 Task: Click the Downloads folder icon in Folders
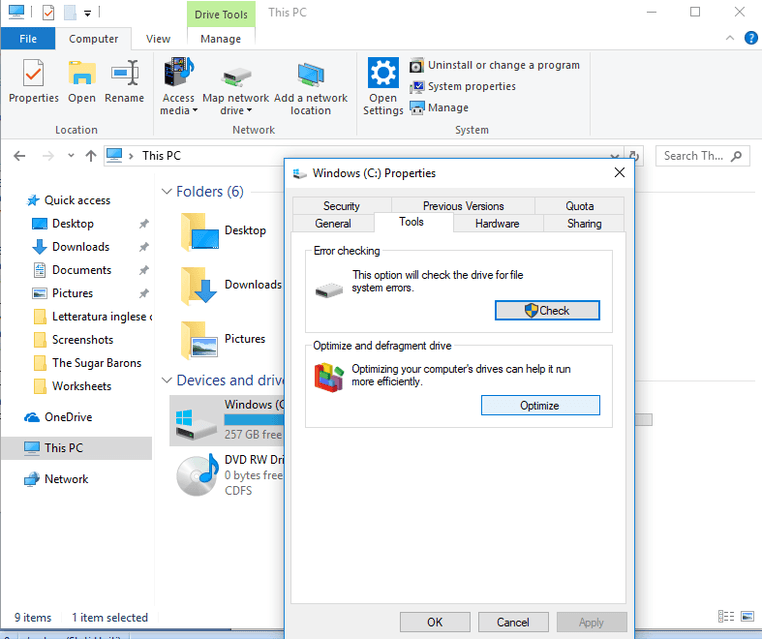[199, 286]
